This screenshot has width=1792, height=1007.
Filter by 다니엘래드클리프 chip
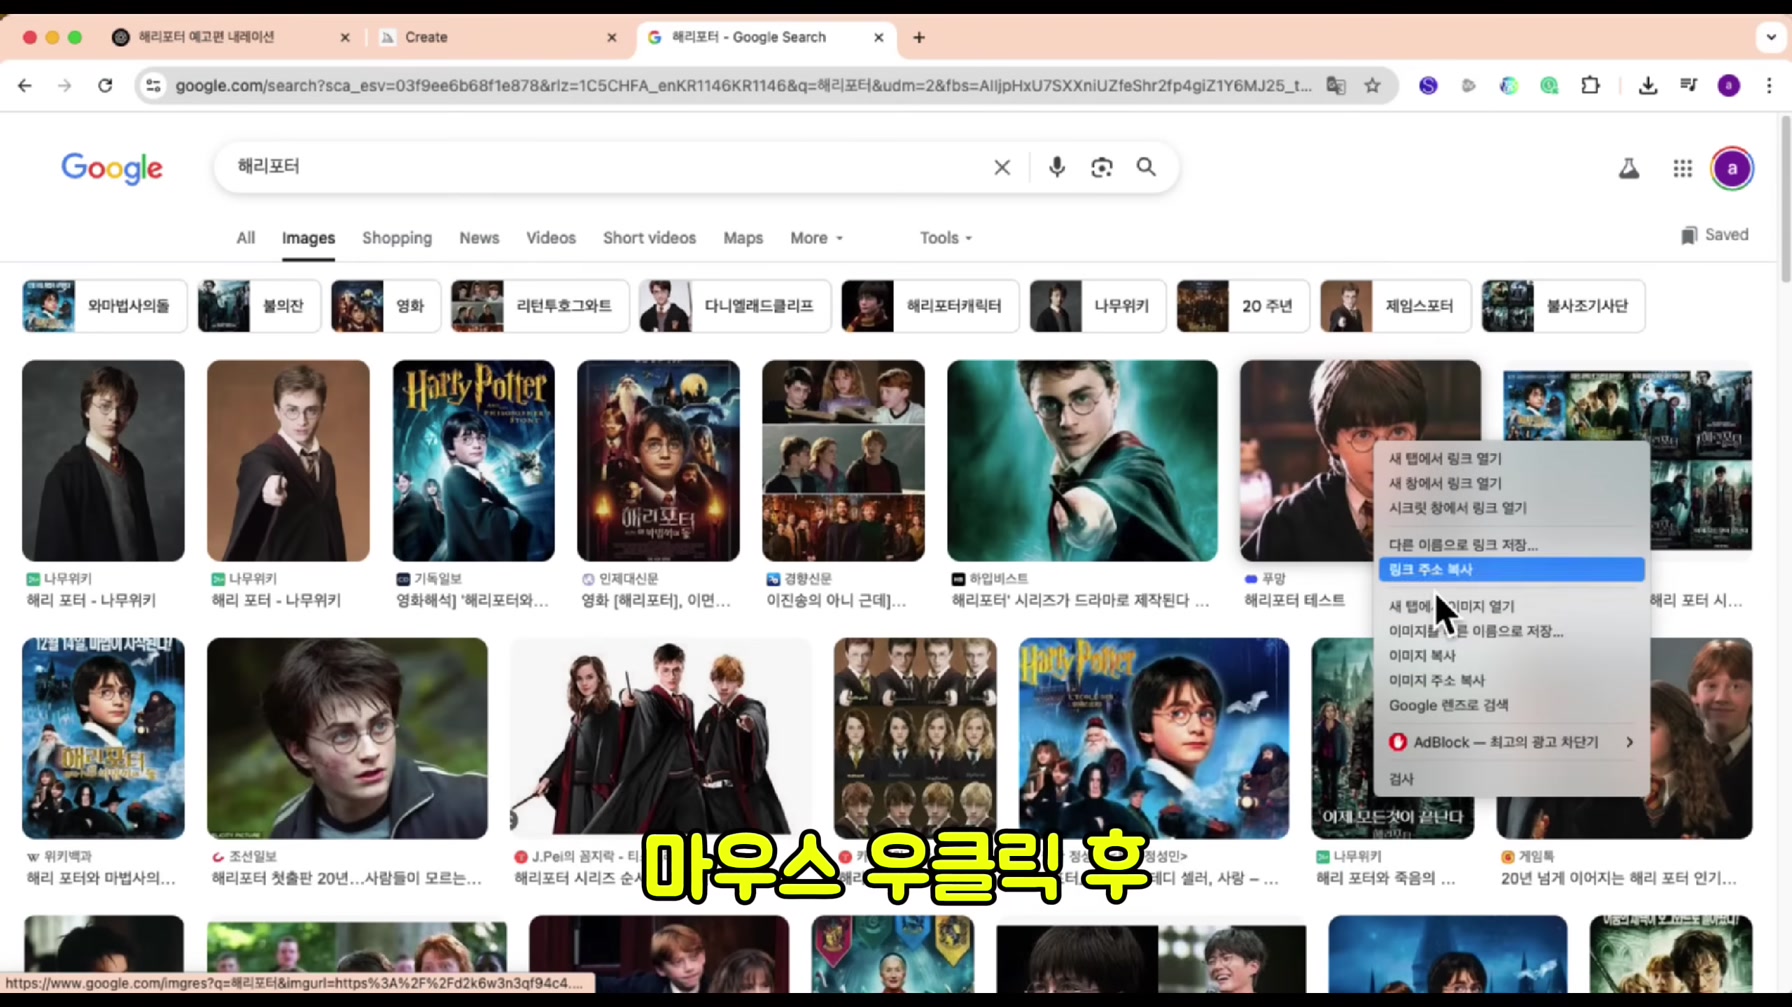pyautogui.click(x=735, y=306)
